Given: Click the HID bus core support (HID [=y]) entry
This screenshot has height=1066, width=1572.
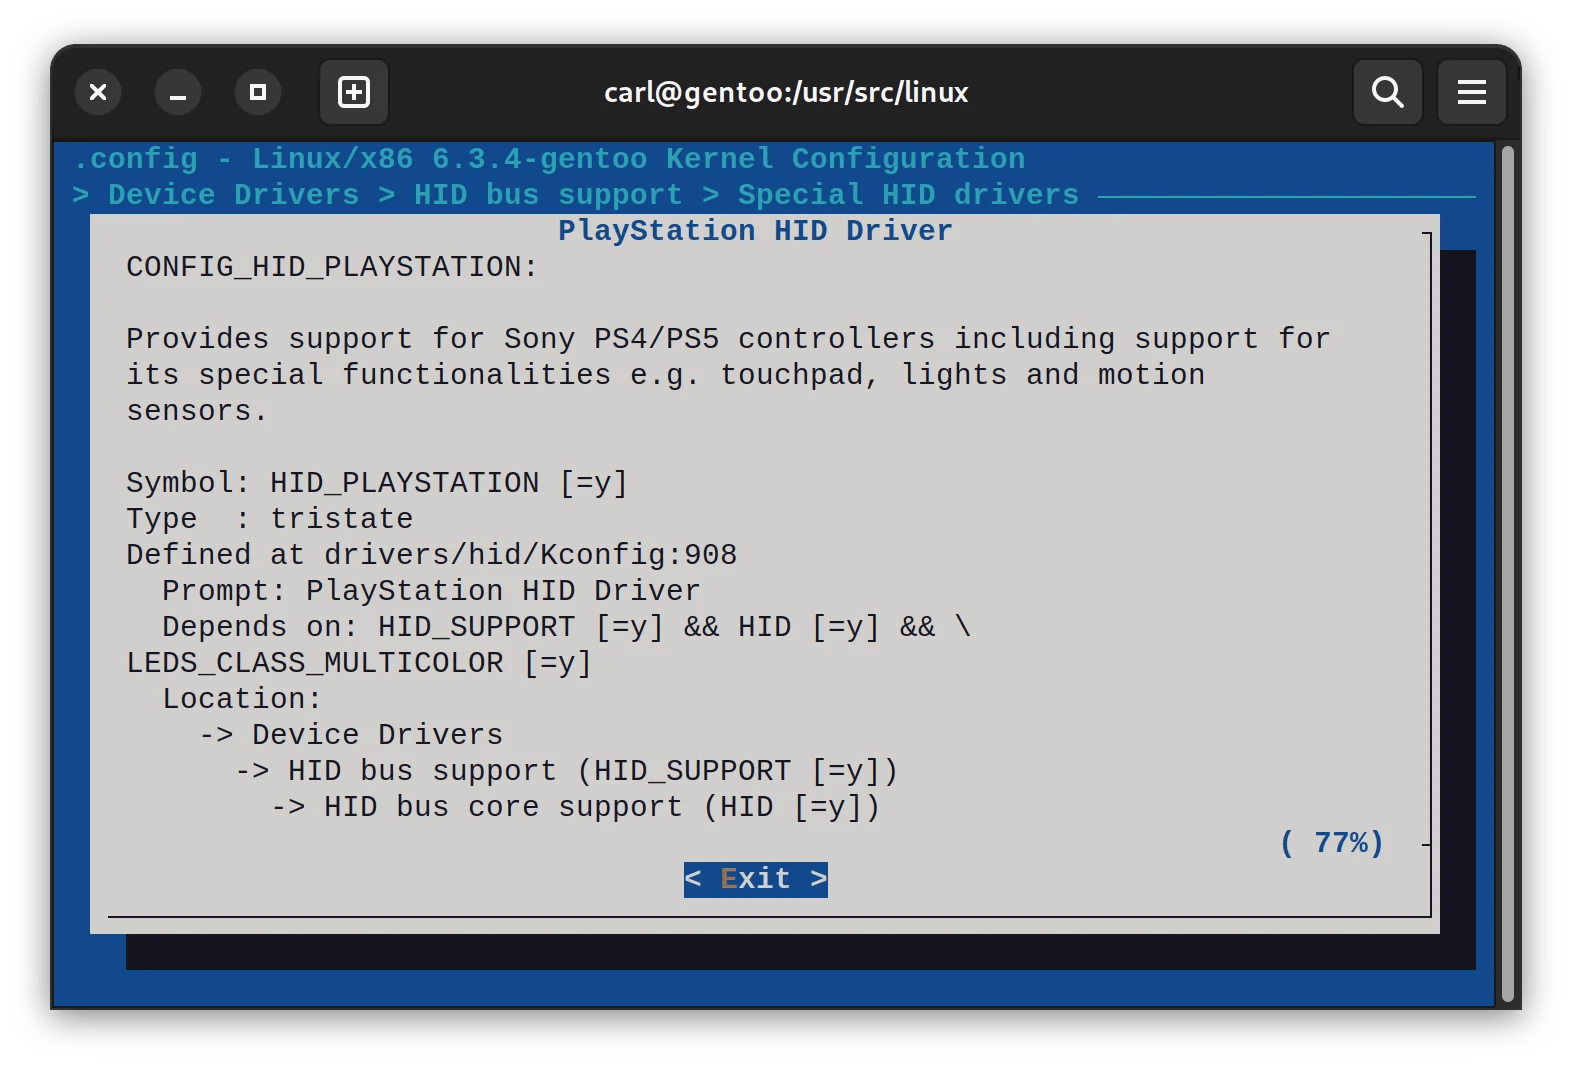Looking at the screenshot, I should [x=576, y=807].
